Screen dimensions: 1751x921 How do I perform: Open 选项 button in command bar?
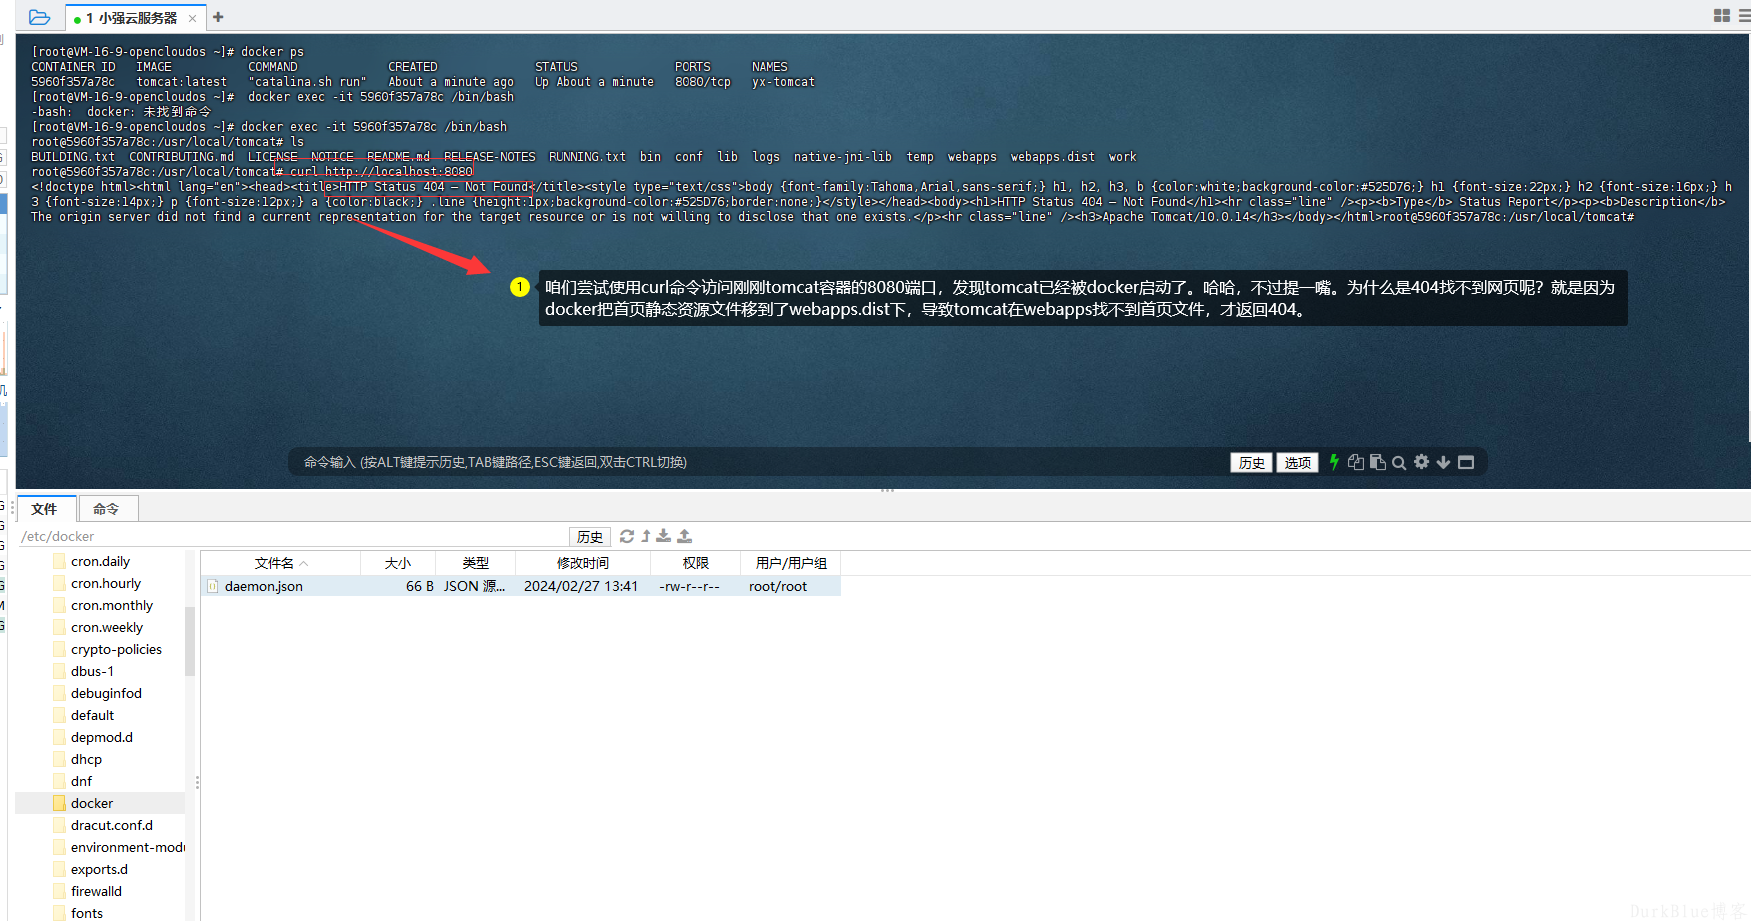click(1297, 462)
